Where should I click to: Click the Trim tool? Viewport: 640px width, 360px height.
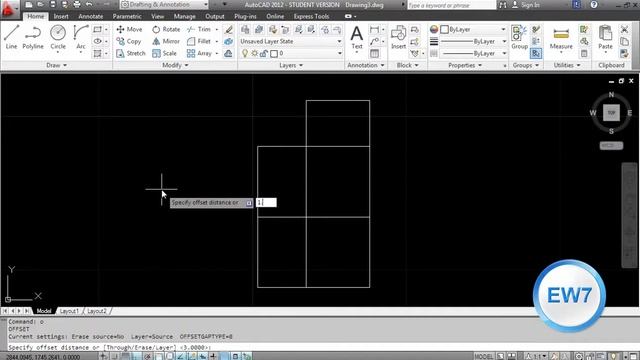(199, 29)
